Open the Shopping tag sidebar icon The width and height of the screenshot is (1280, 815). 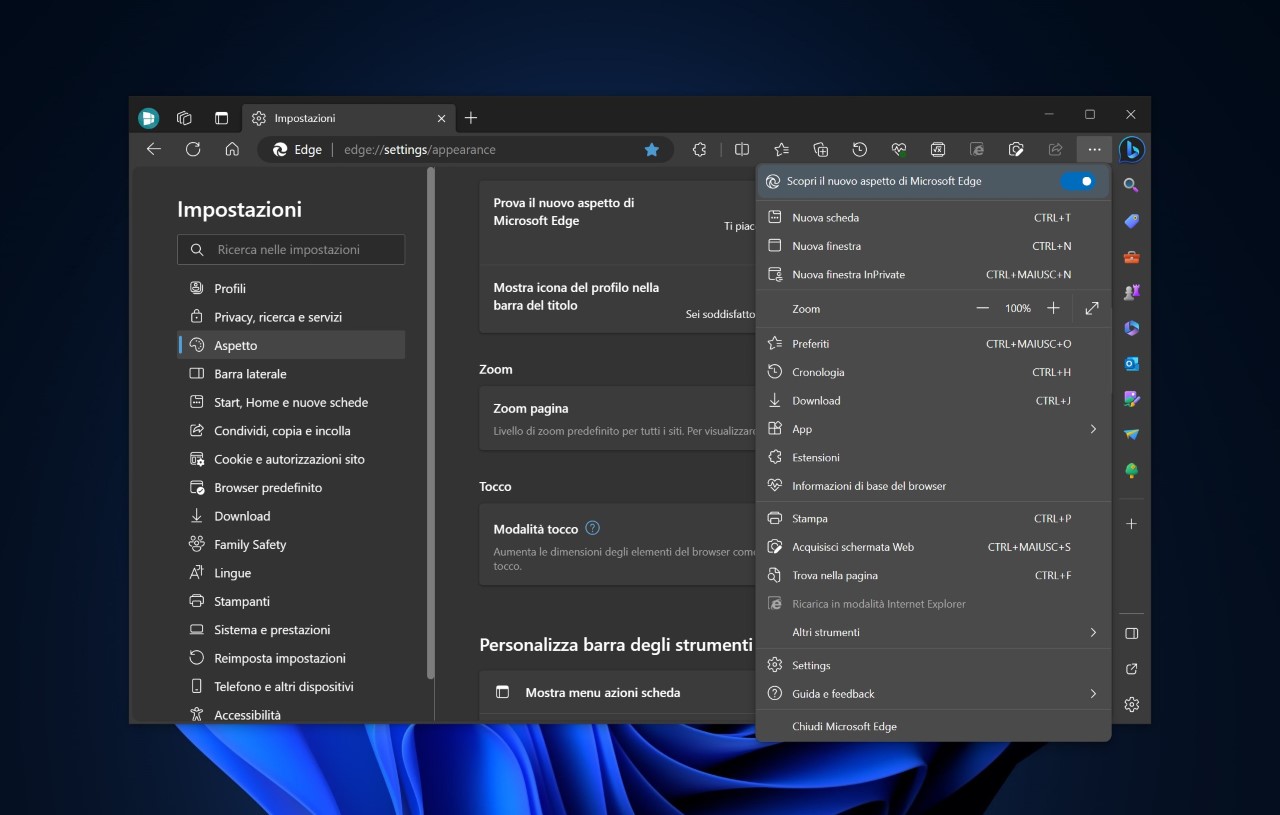(1131, 221)
